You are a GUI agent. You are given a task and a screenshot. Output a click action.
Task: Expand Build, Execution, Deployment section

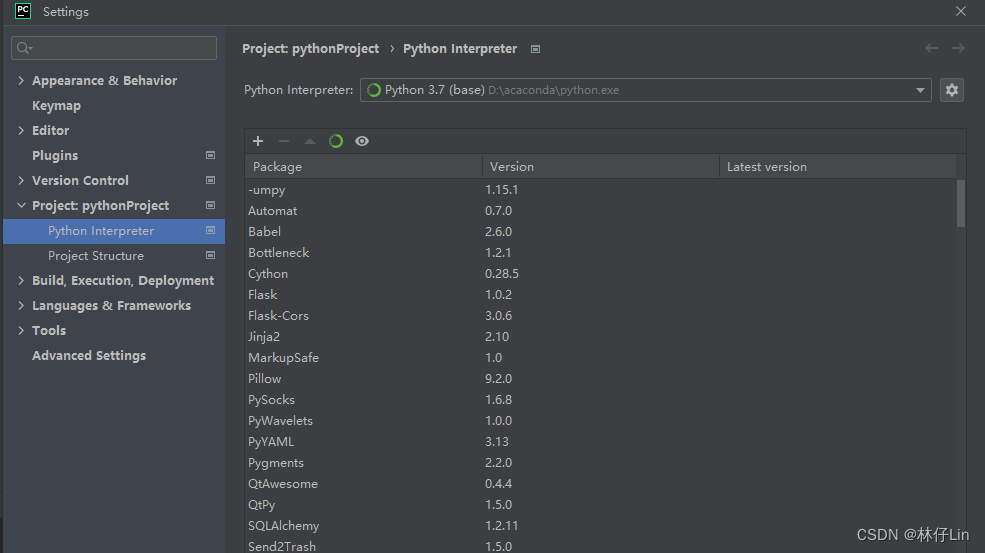click(x=21, y=280)
